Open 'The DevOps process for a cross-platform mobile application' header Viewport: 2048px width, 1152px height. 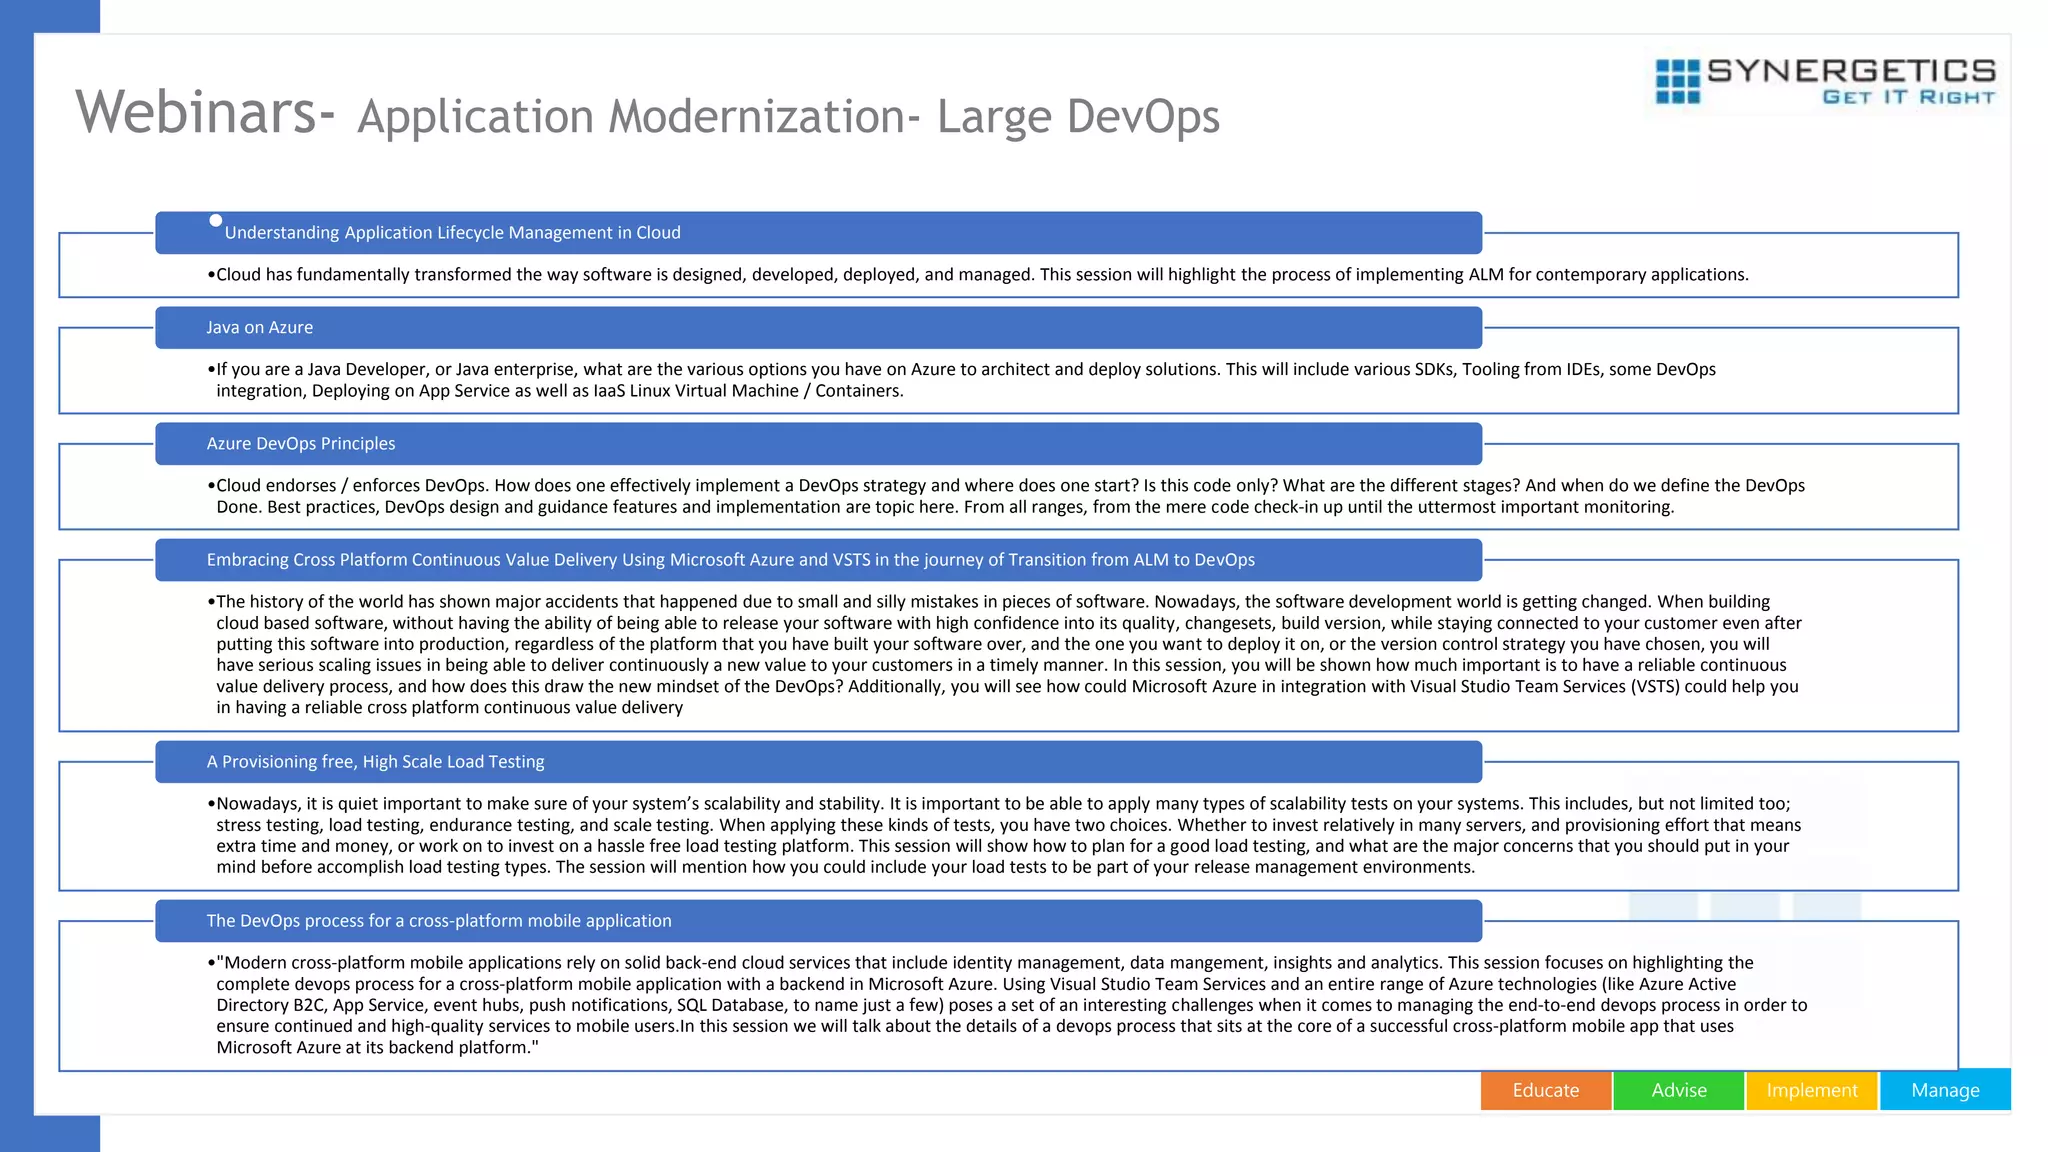(818, 920)
